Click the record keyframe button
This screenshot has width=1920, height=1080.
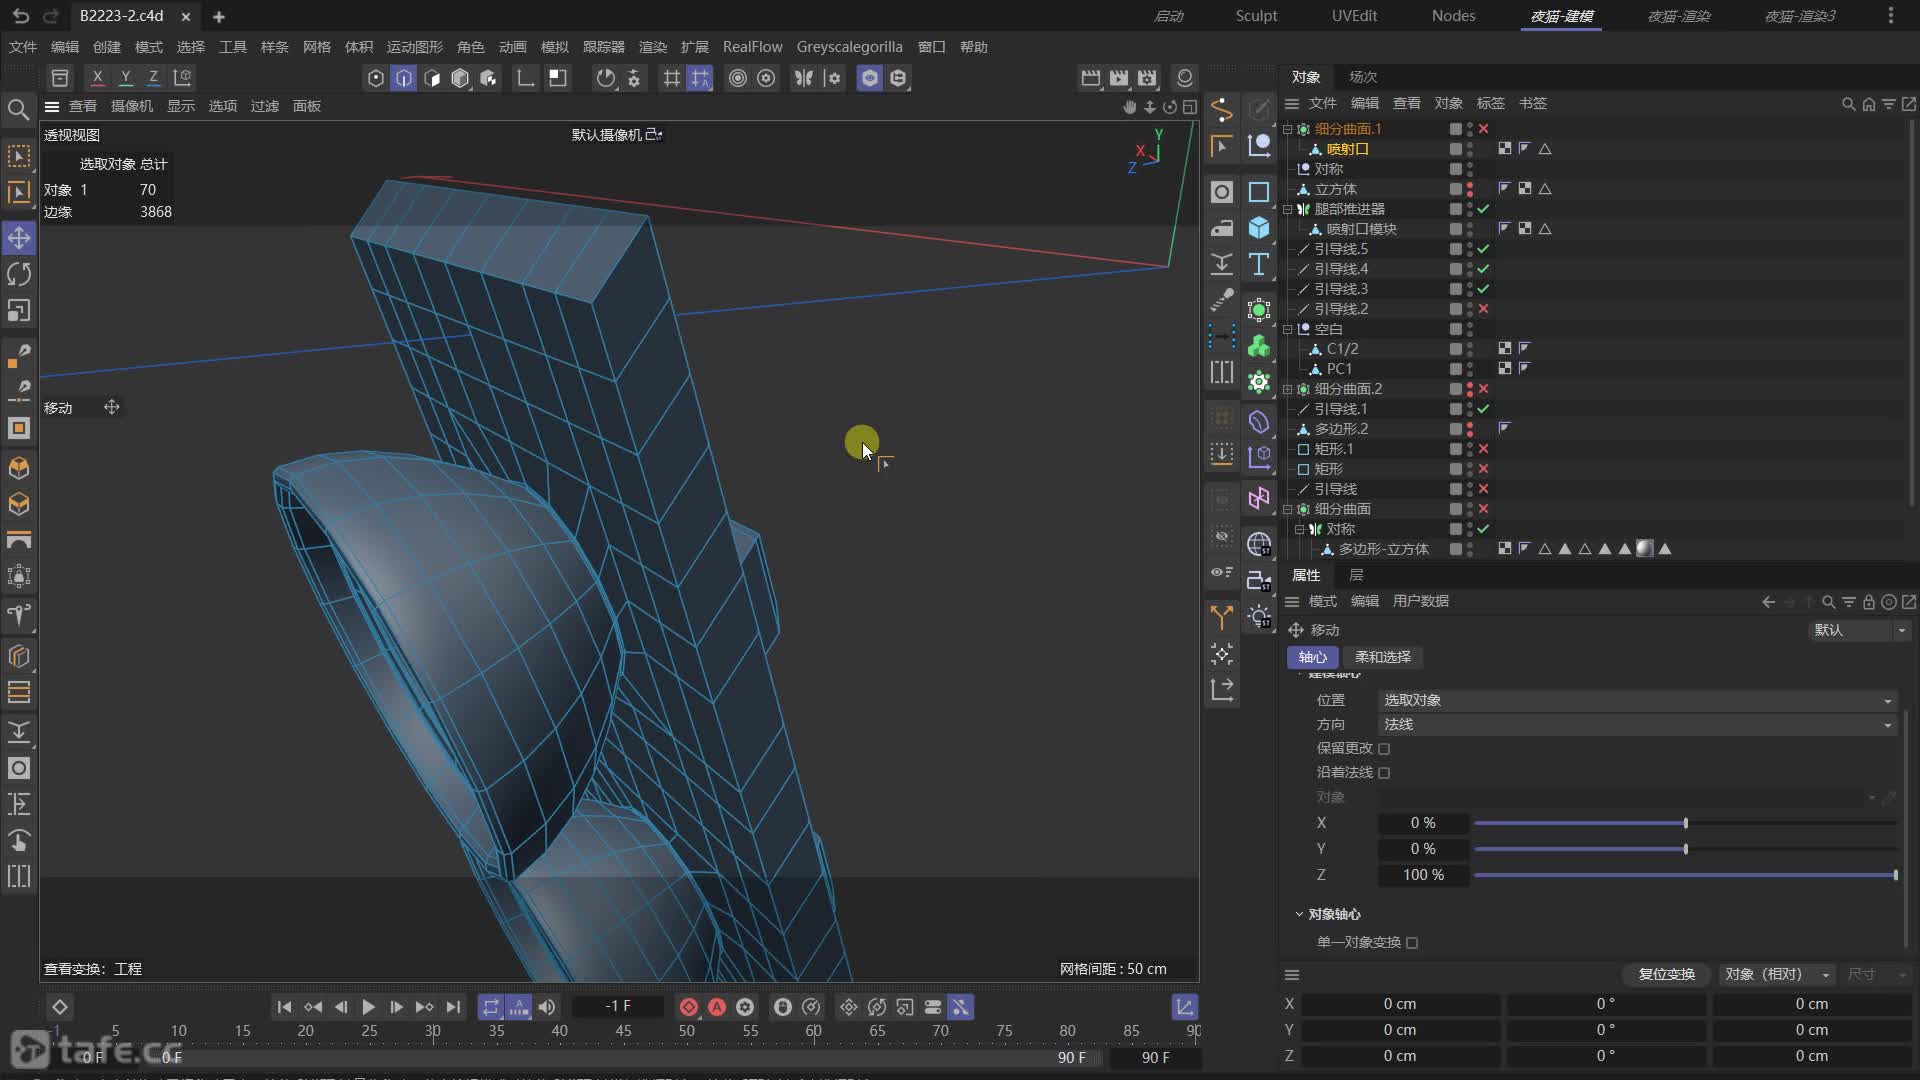click(688, 1007)
